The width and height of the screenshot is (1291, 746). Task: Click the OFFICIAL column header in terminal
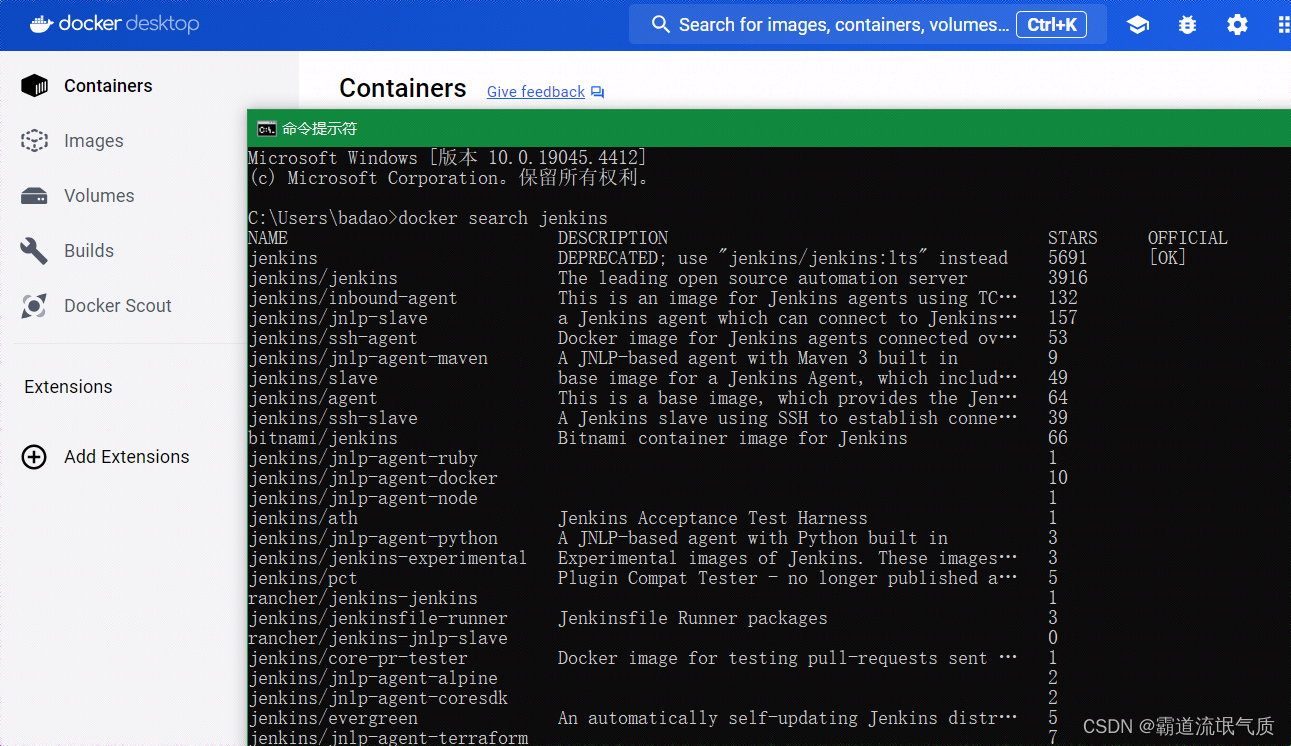pos(1188,238)
